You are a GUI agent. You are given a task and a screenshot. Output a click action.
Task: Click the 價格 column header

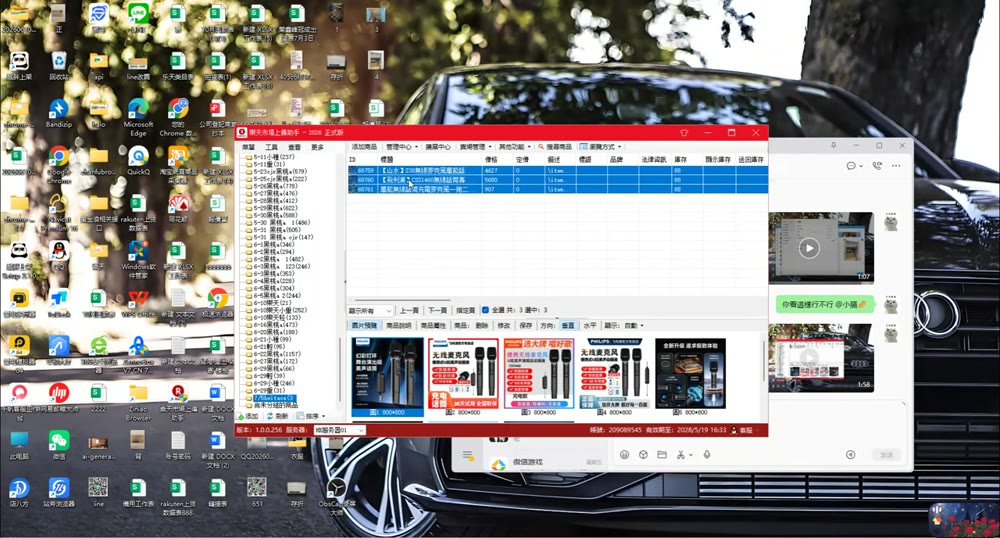[498, 159]
